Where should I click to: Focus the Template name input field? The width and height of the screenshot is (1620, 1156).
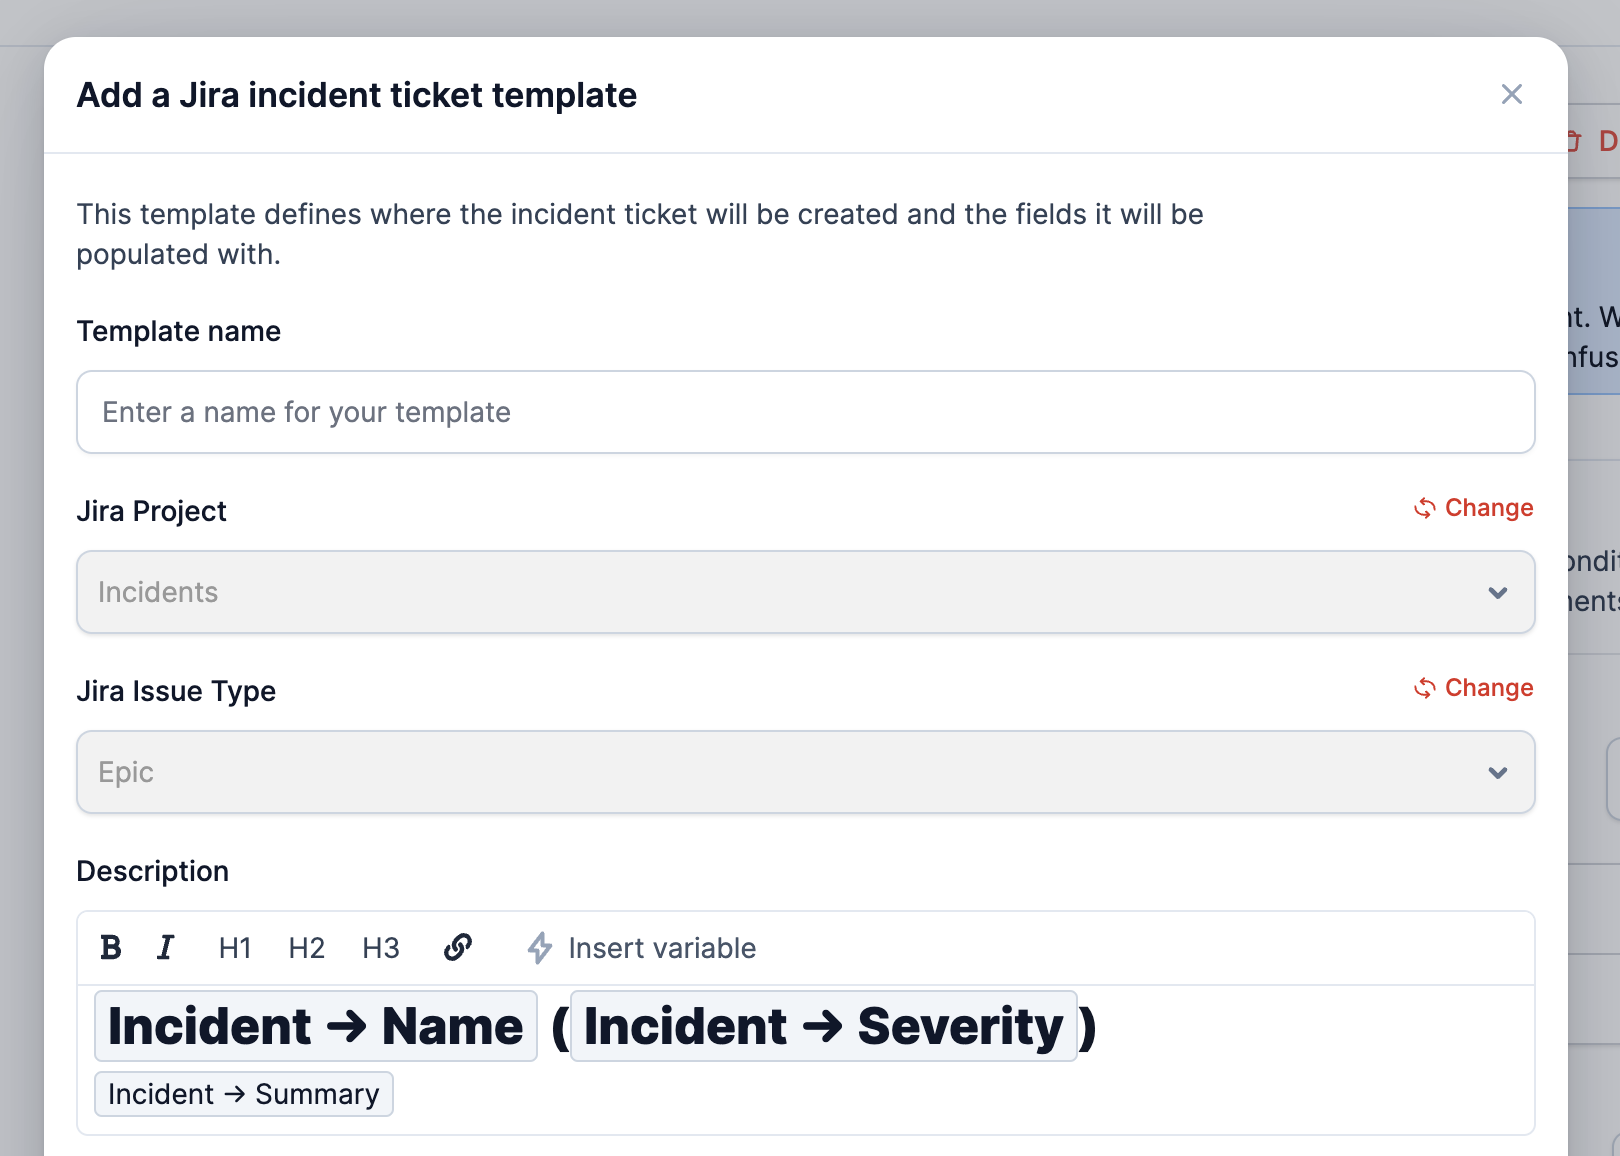(x=806, y=412)
